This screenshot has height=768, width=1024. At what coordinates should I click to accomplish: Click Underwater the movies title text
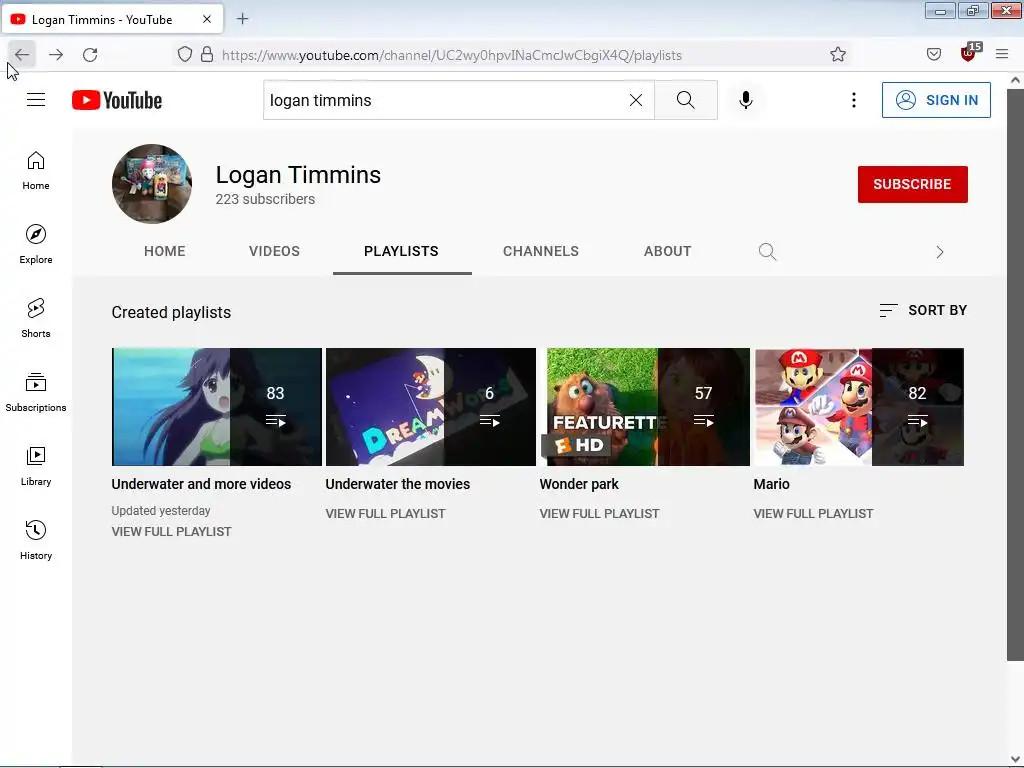coord(398,484)
